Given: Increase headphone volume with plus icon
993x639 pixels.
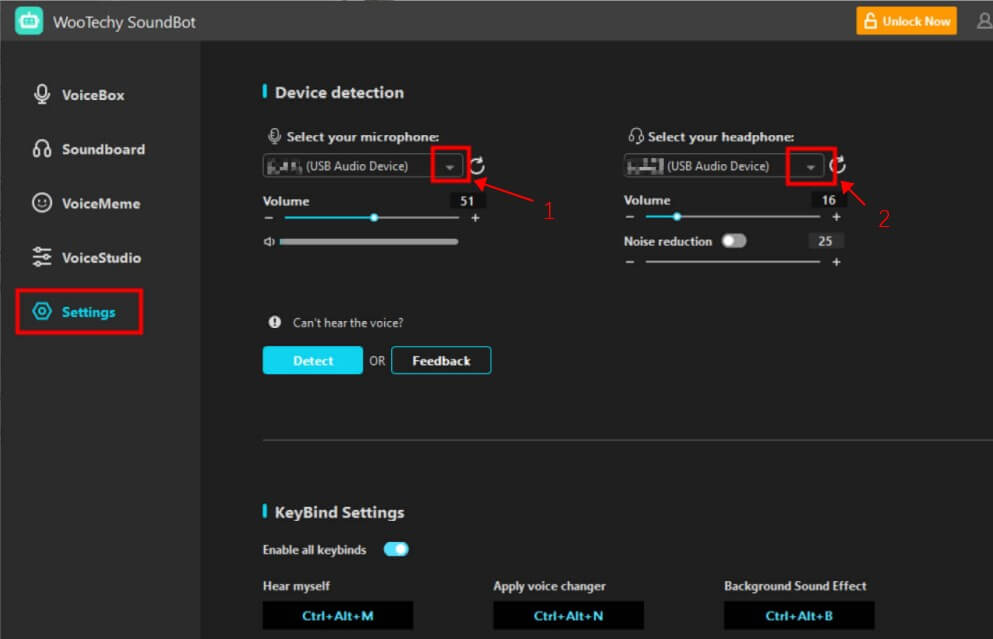Looking at the screenshot, I should tap(836, 217).
